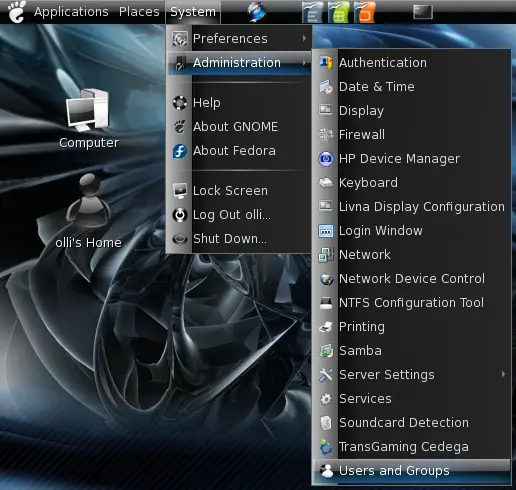Image resolution: width=516 pixels, height=490 pixels.
Task: Expand the Administration submenu arrow
Action: point(304,62)
